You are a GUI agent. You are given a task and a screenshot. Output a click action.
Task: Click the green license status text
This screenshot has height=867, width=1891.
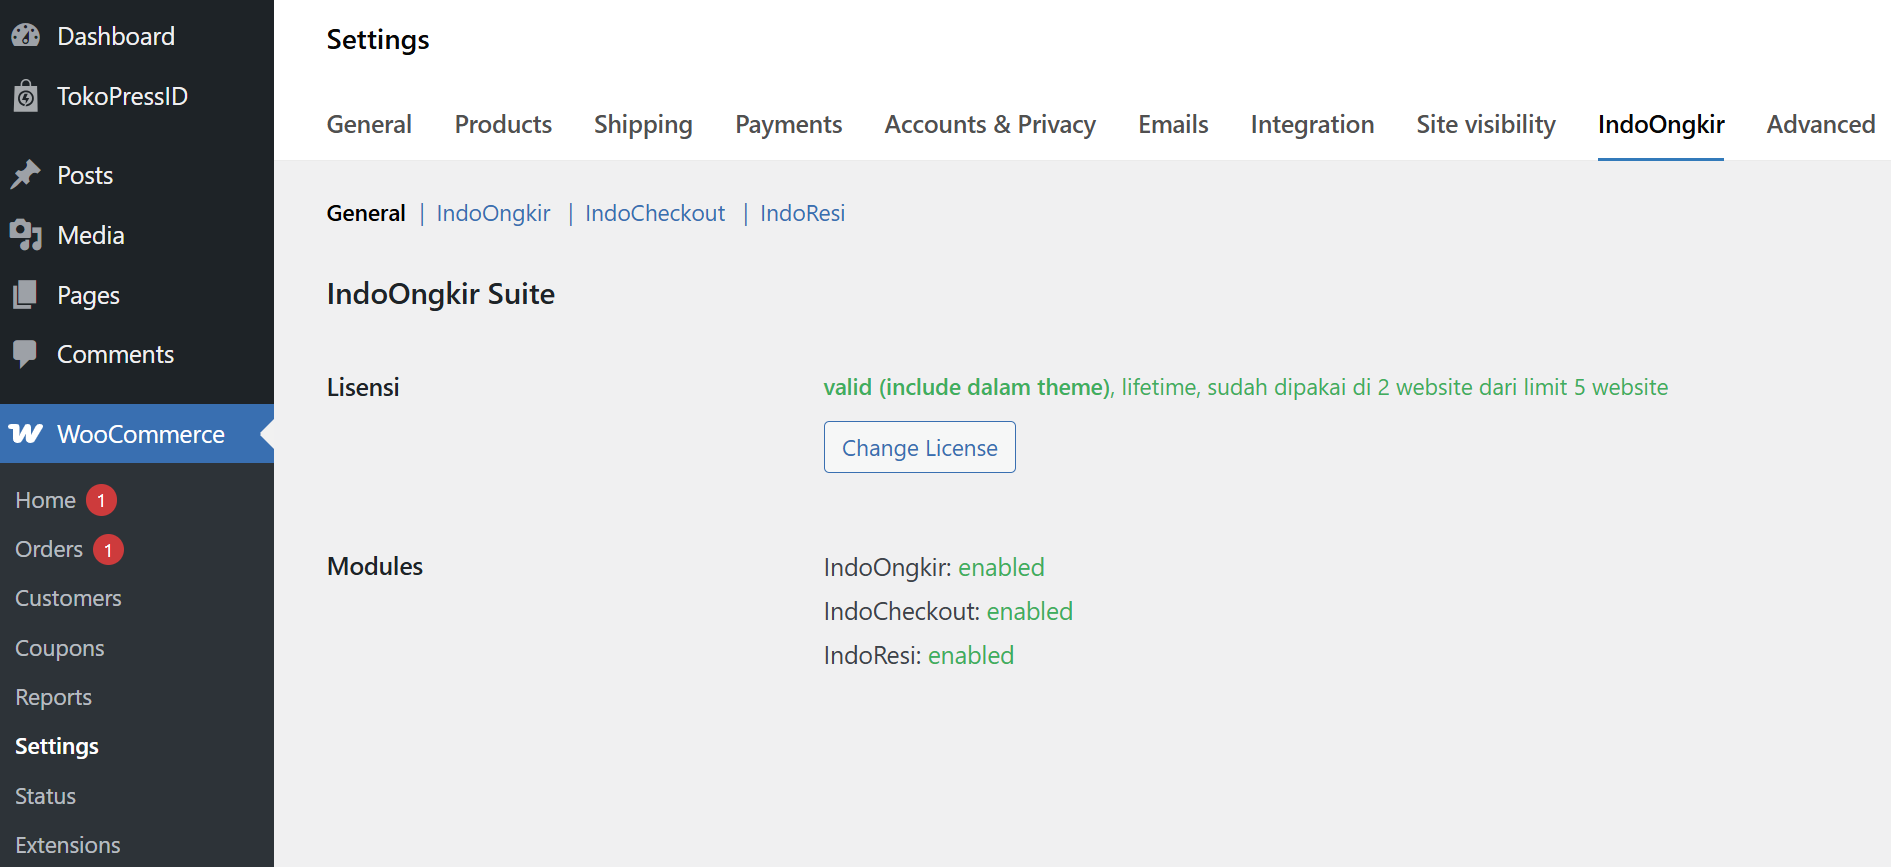point(1246,387)
